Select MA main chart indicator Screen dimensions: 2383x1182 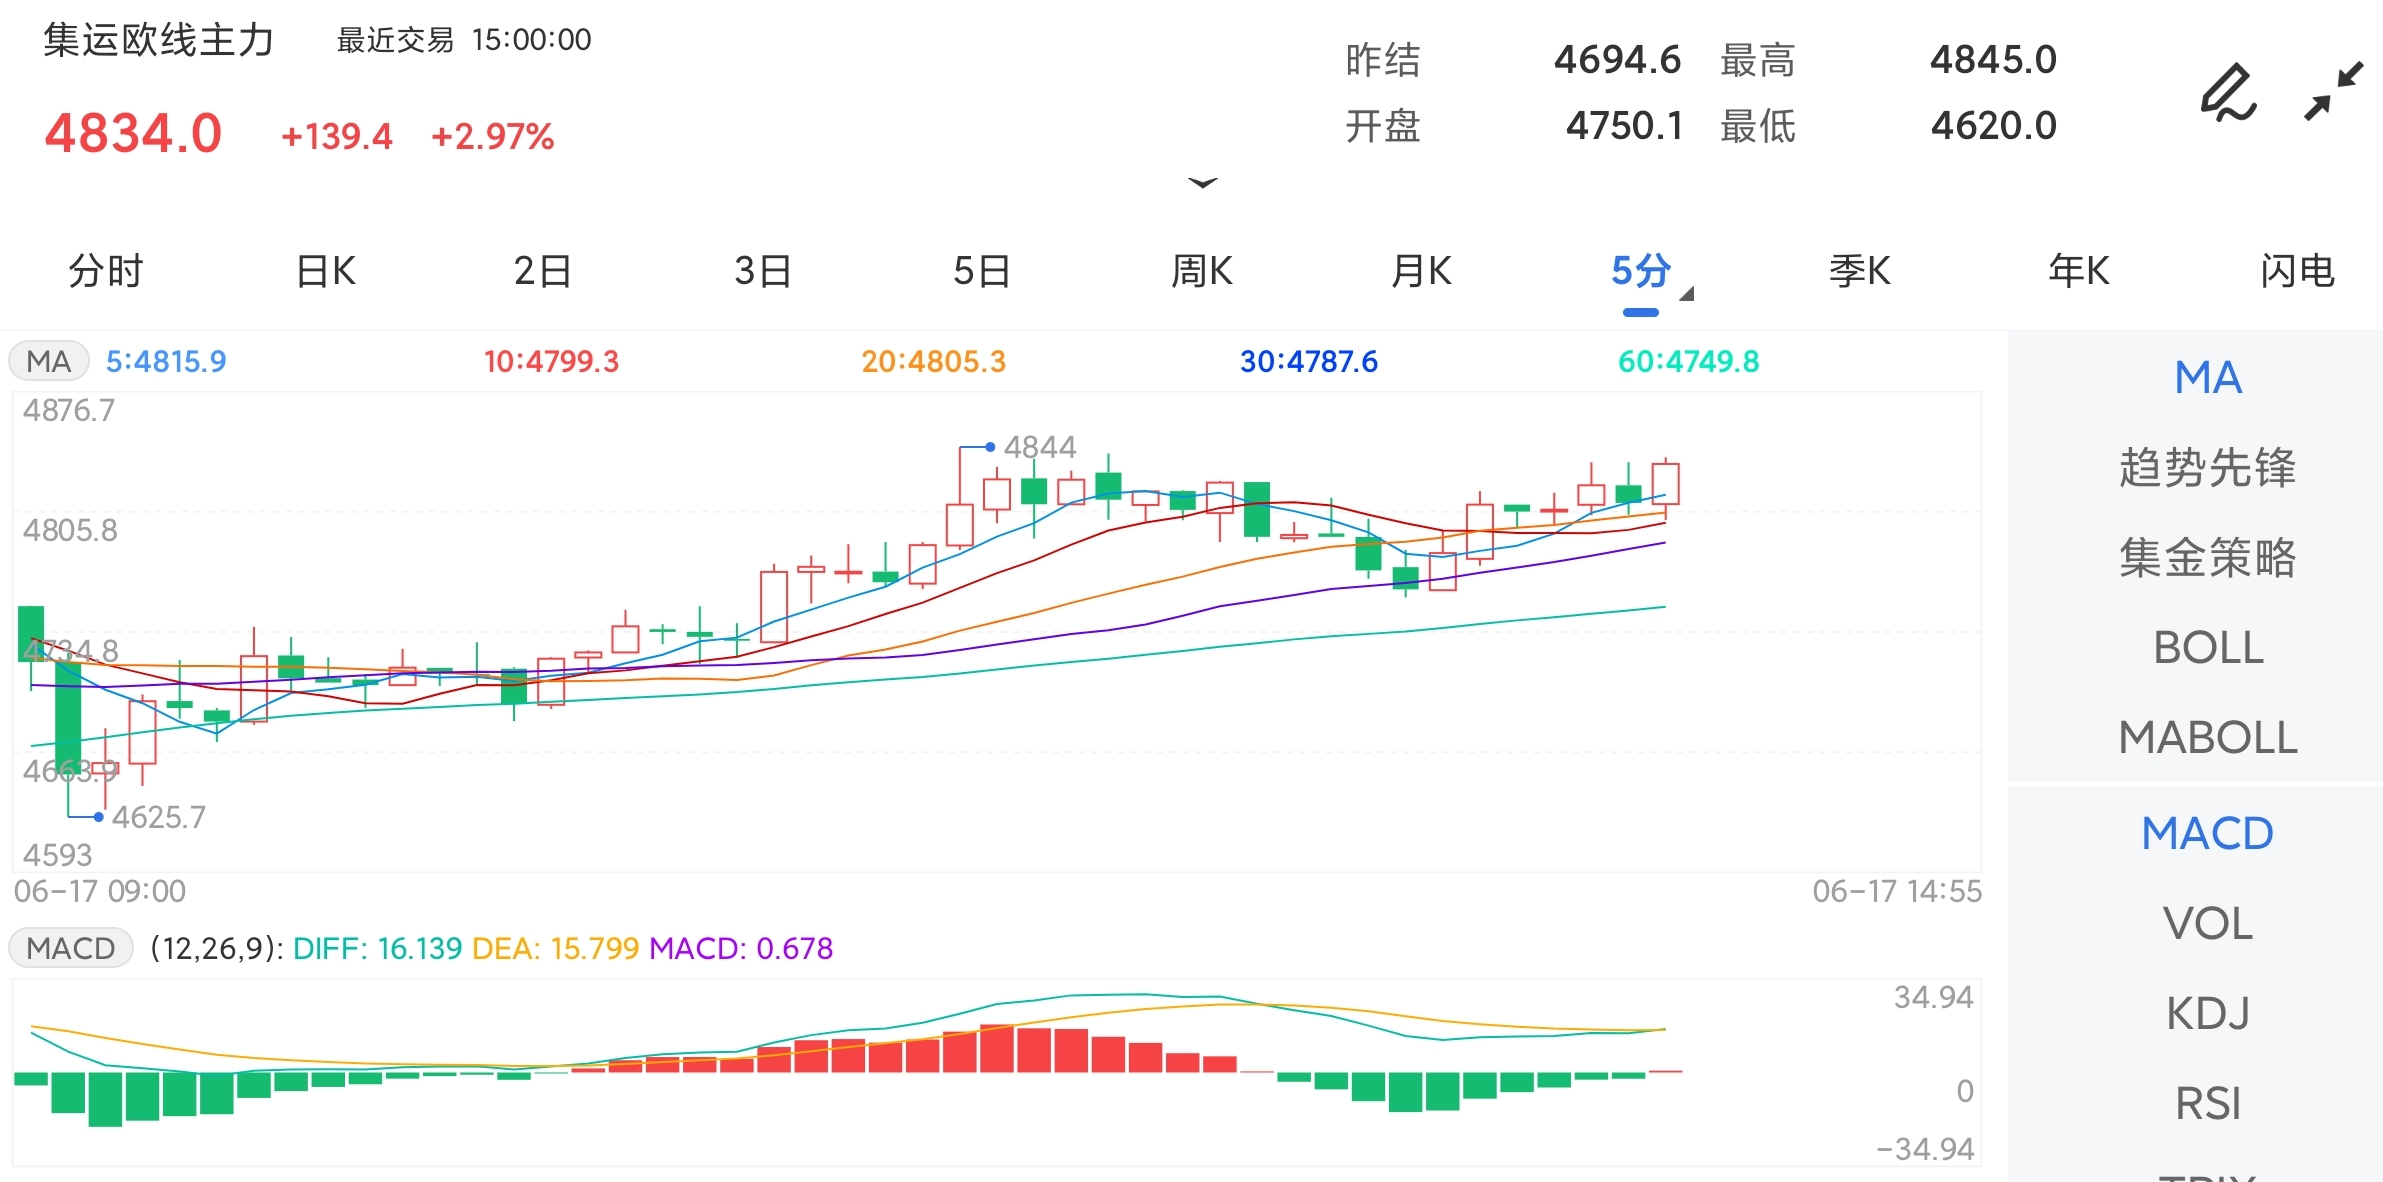2208,378
